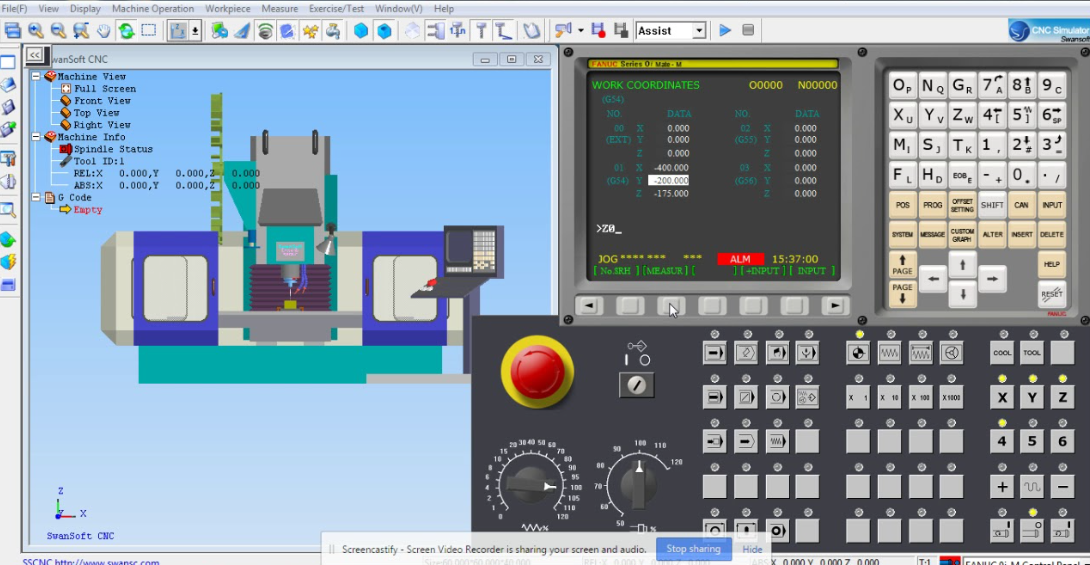Open the Assist combo box dropdown
Screen dimensions: 1090x565
pyautogui.click(x=699, y=31)
